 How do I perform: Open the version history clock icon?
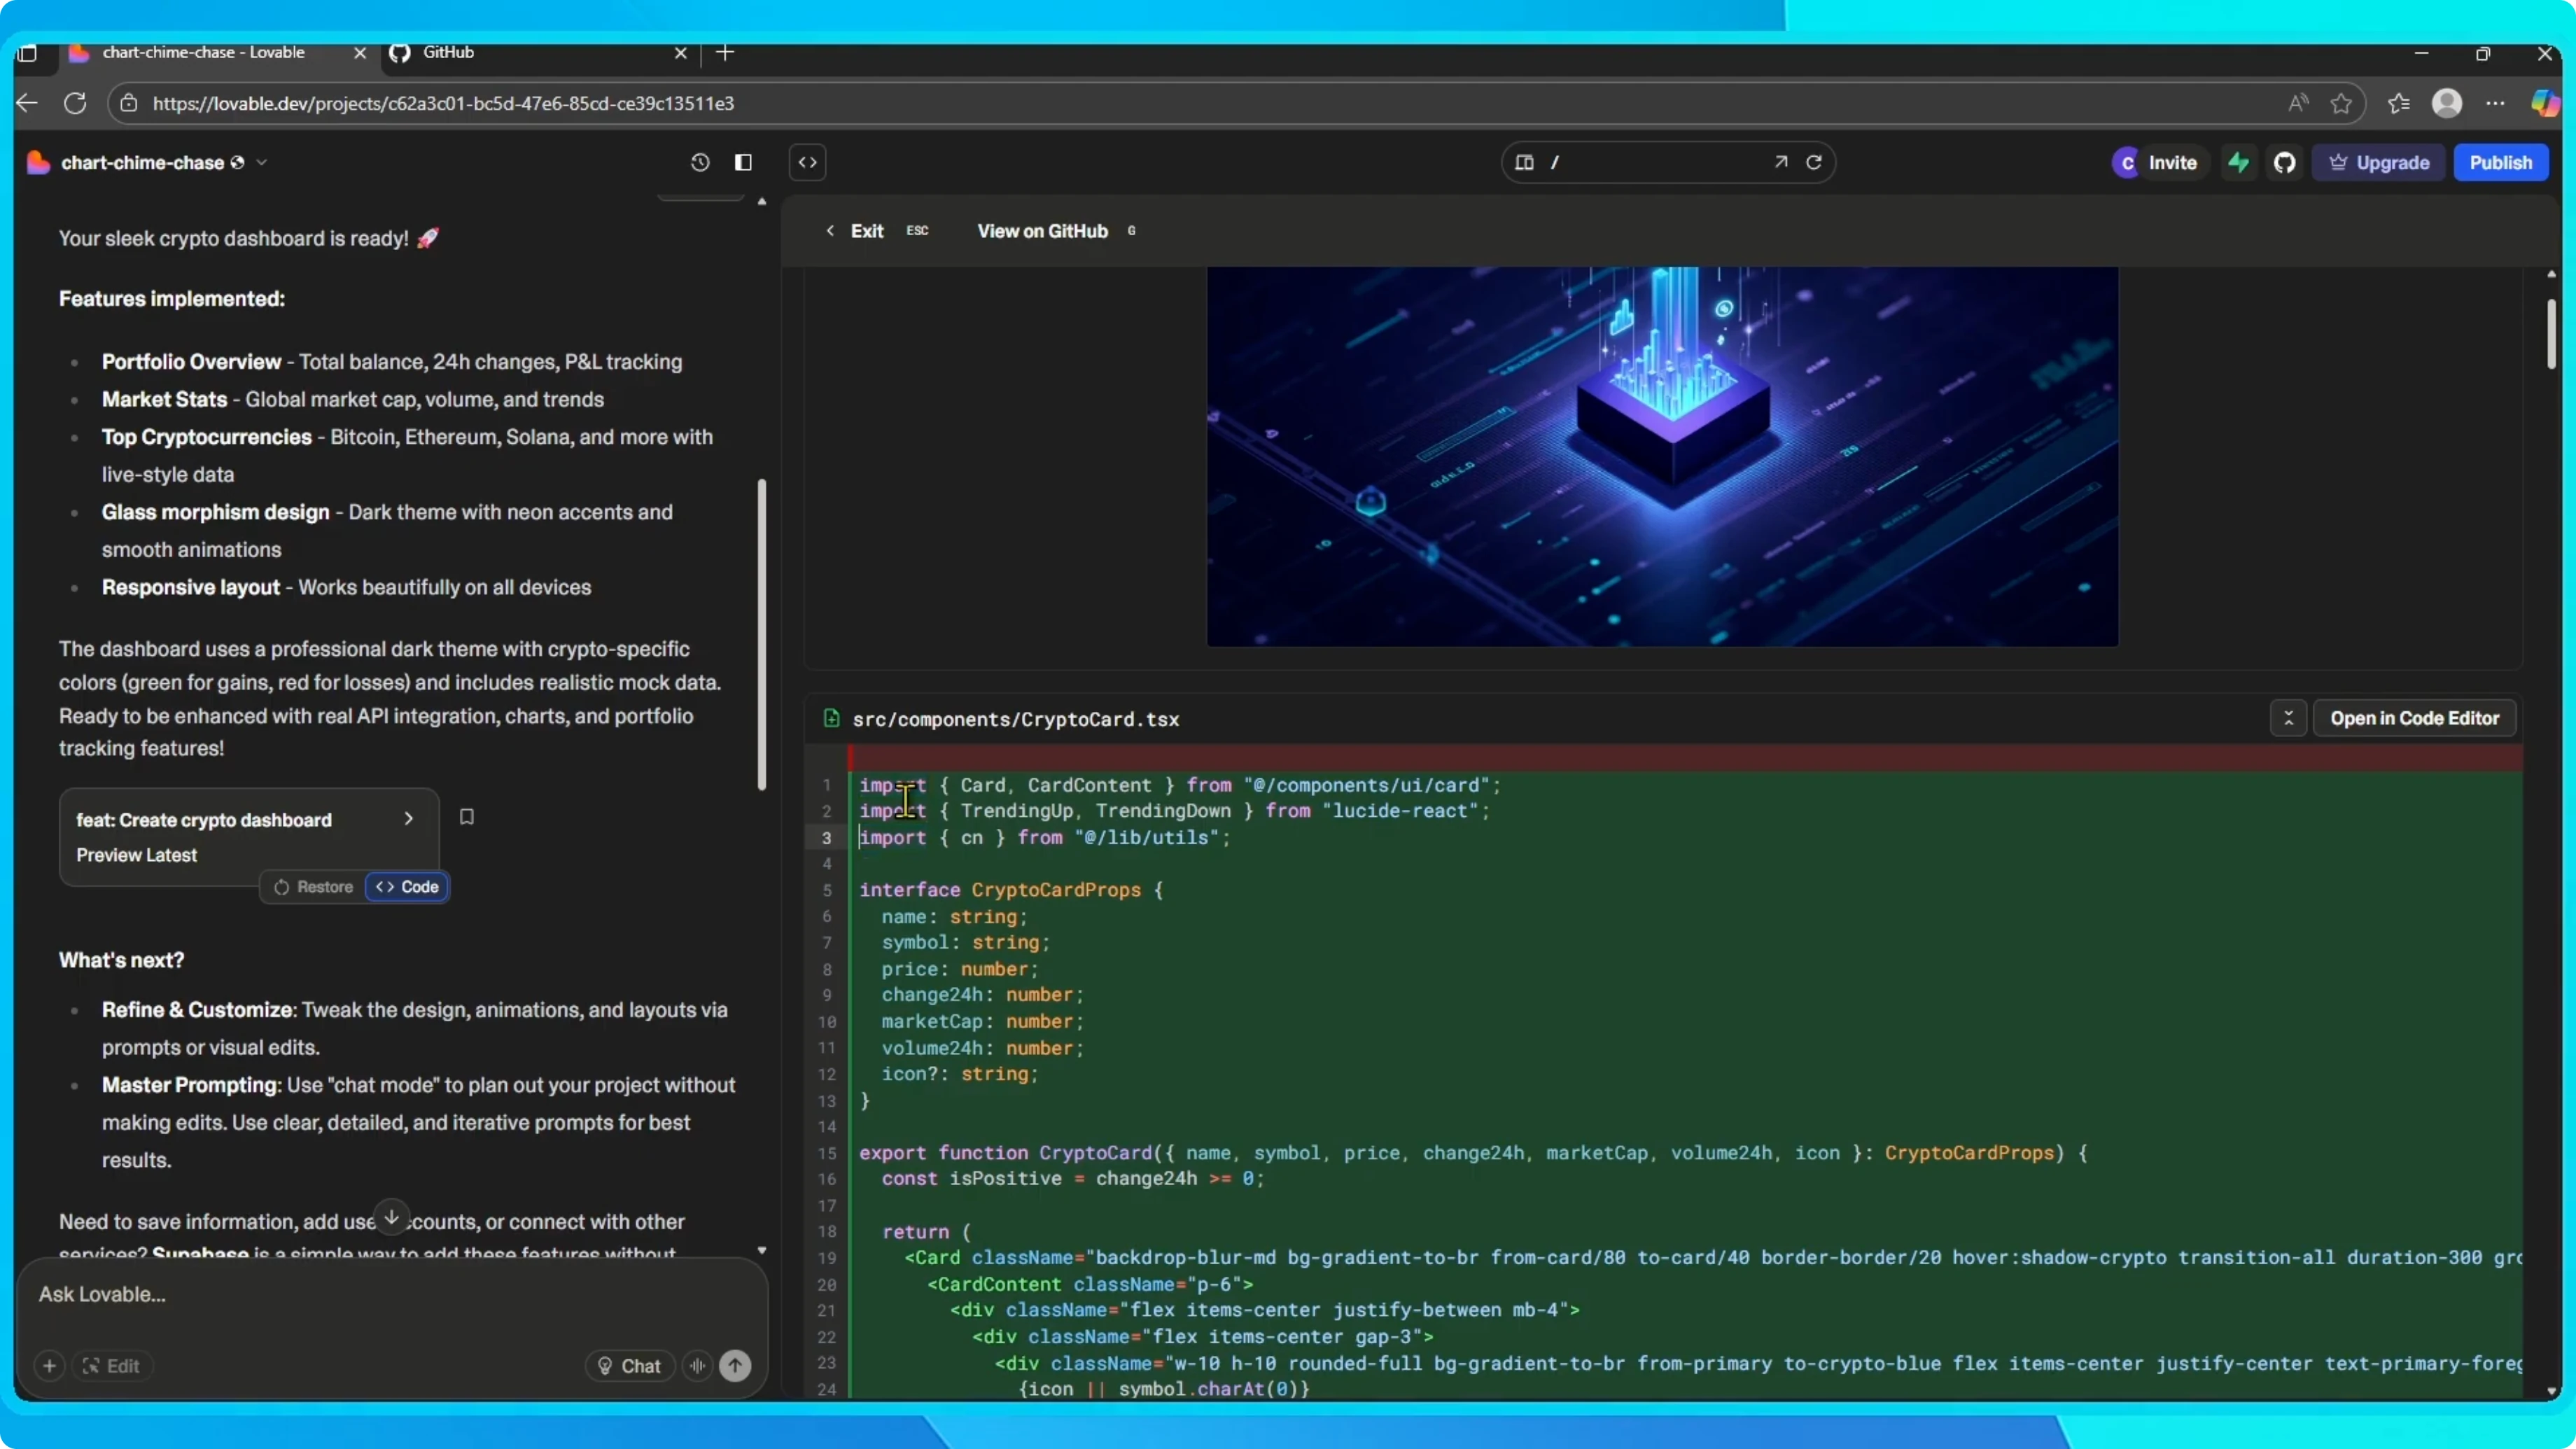pyautogui.click(x=700, y=162)
